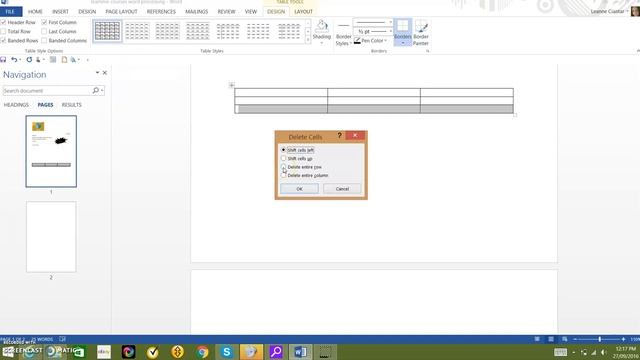The height and width of the screenshot is (360, 640).
Task: Switch to Word in the taskbar
Action: coord(300,352)
